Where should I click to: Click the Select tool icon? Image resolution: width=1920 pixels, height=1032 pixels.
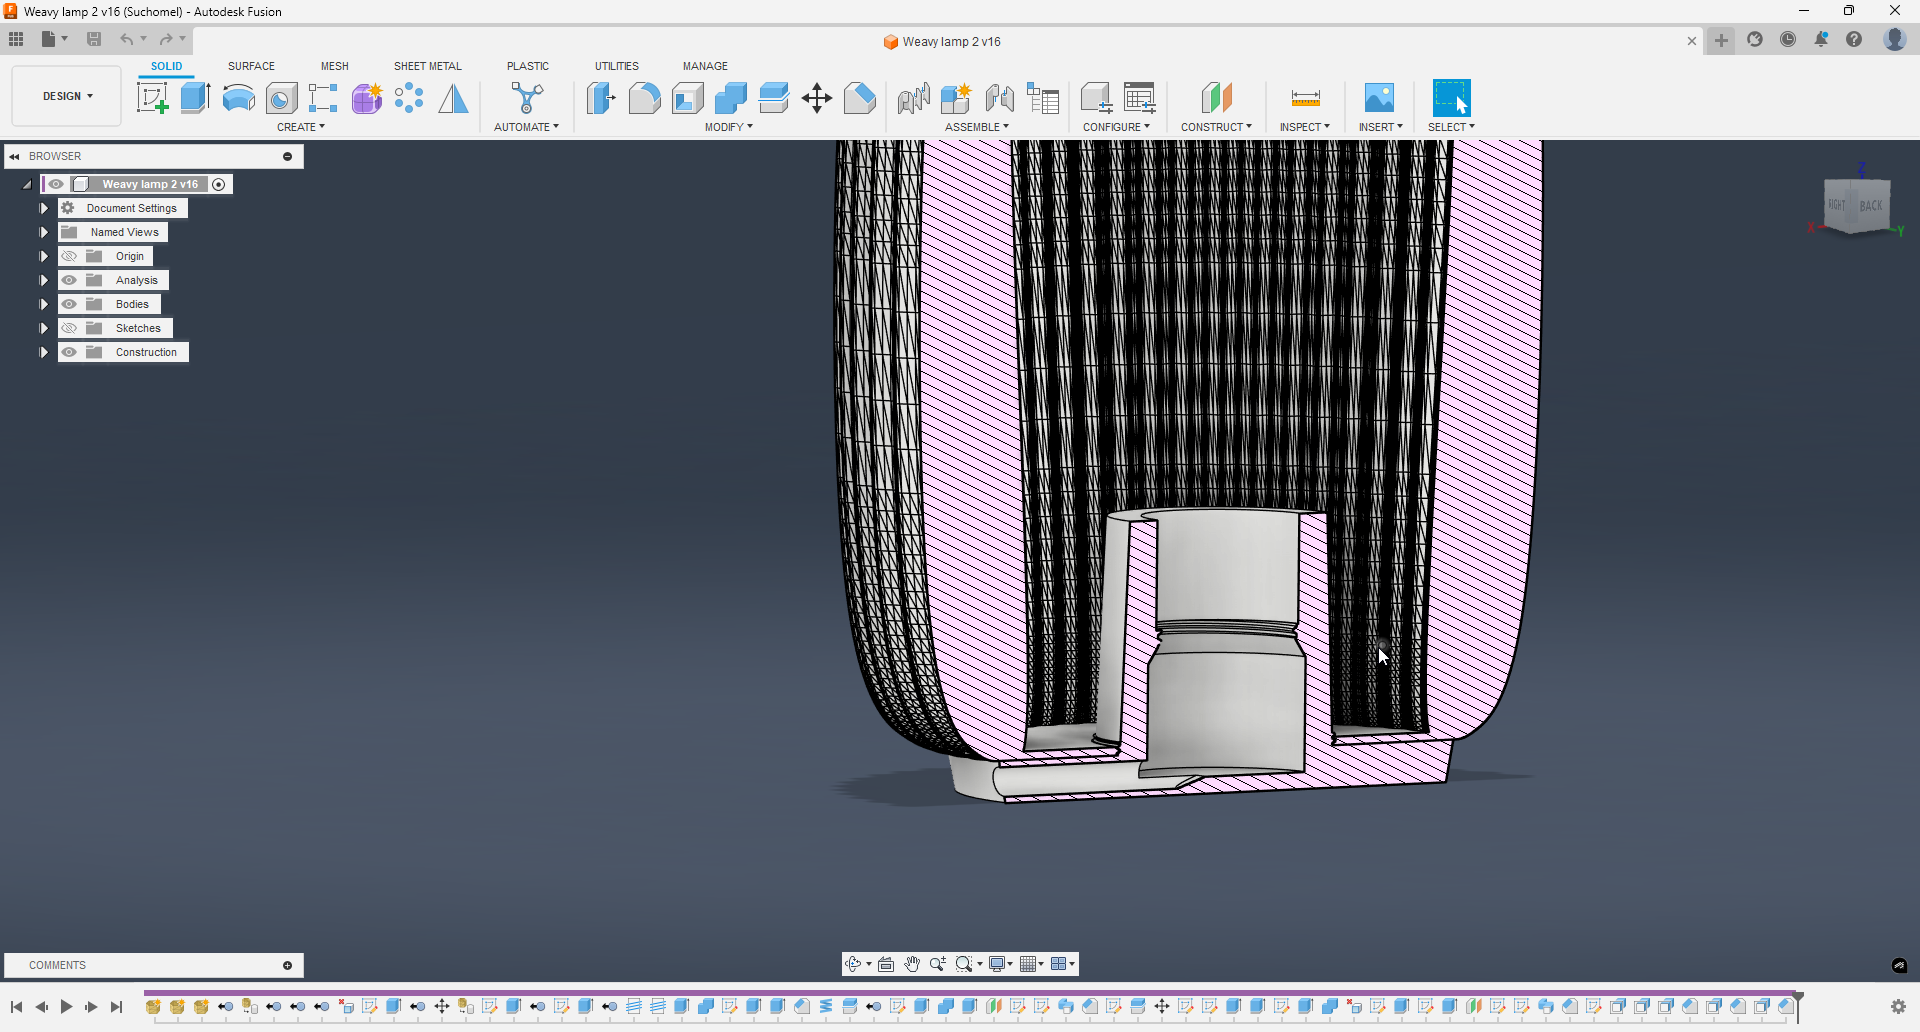pyautogui.click(x=1451, y=98)
